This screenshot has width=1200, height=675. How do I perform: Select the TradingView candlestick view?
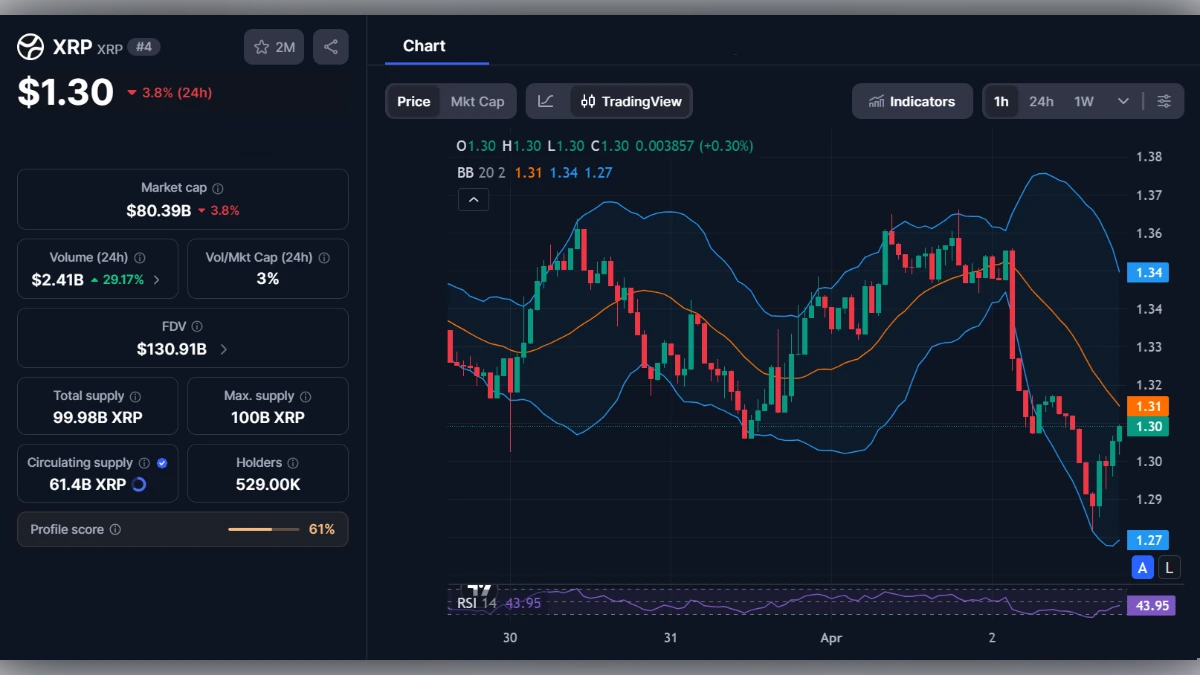click(631, 101)
